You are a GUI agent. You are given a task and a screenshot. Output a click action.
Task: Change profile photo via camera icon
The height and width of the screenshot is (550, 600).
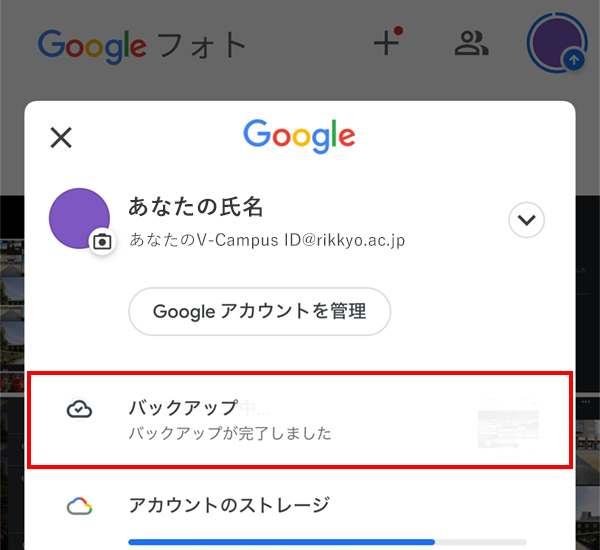point(102,242)
